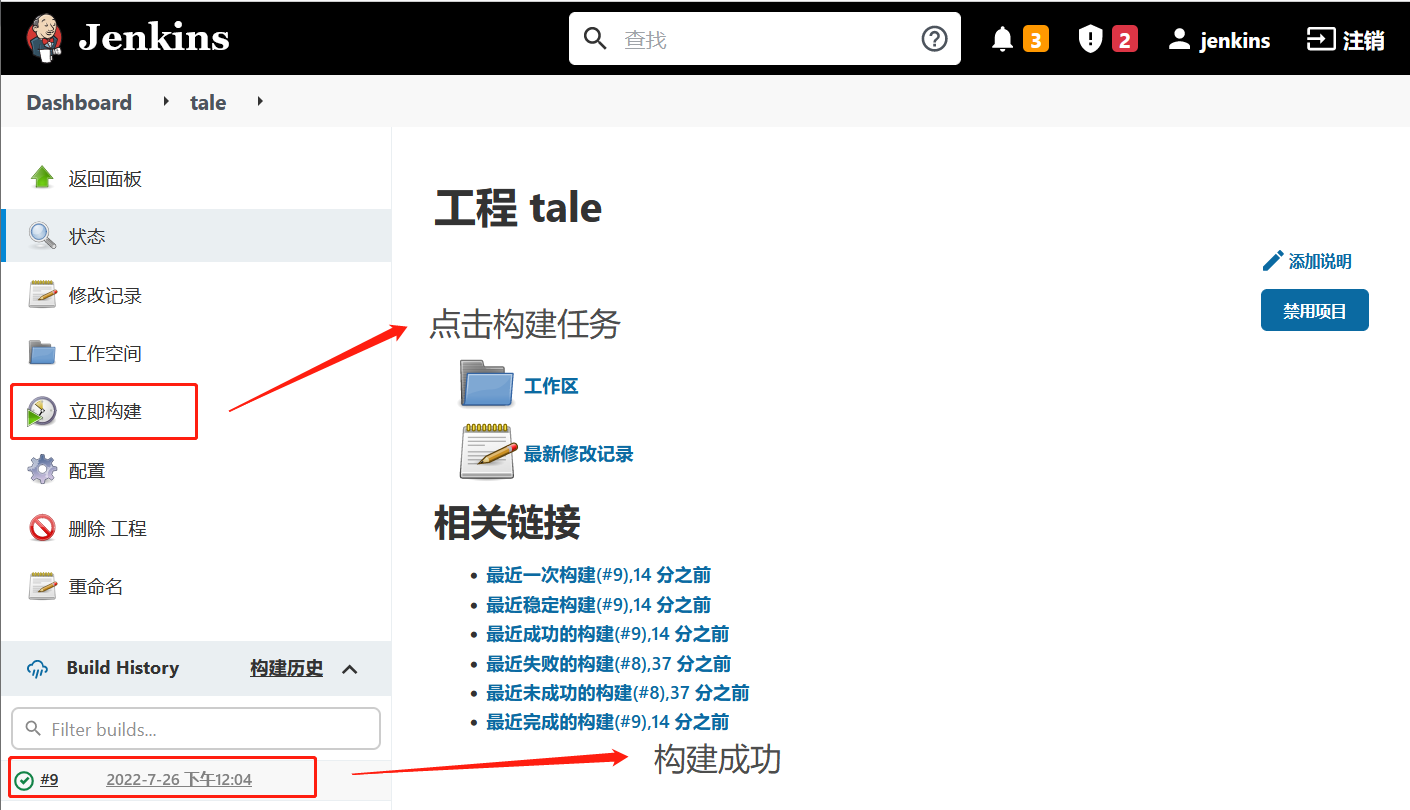The height and width of the screenshot is (810, 1410).
Task: Click the 最新修改记录 notepad icon
Action: [487, 453]
